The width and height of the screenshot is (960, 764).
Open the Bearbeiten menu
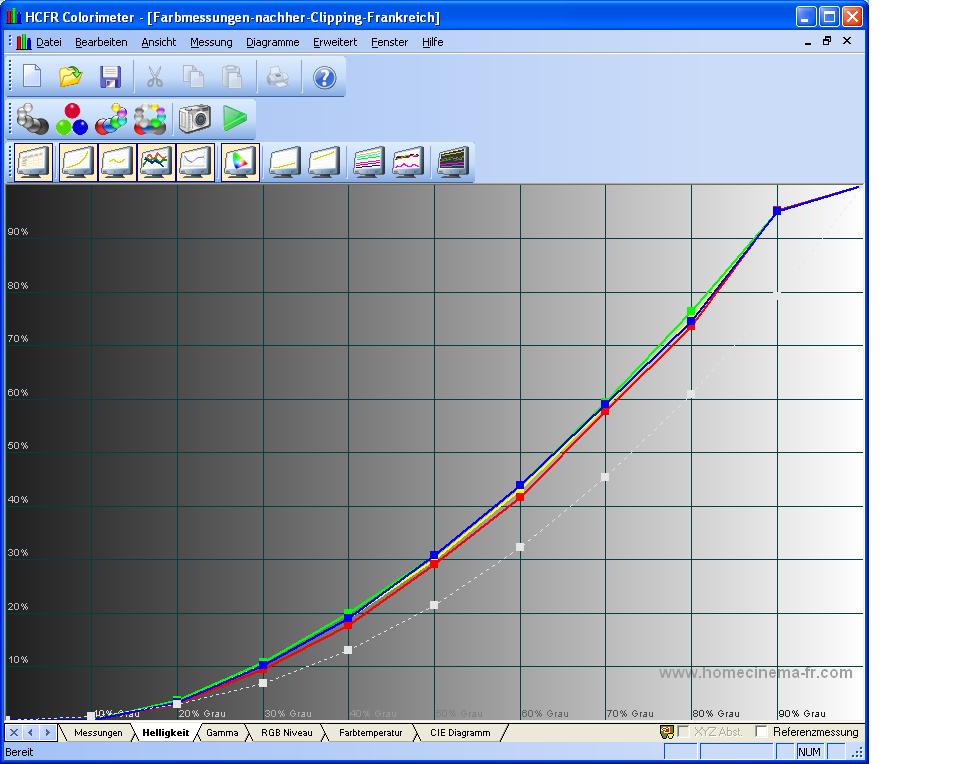pos(101,42)
